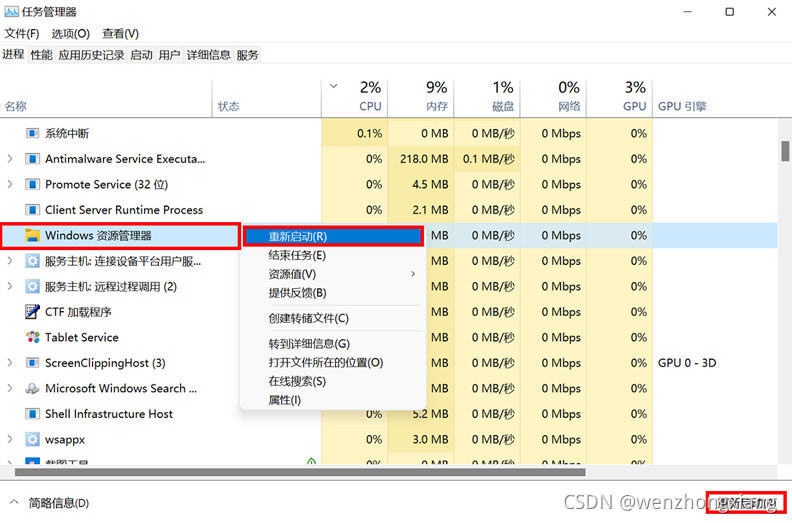Choose 创建转储文件(C) in context menu

(309, 318)
